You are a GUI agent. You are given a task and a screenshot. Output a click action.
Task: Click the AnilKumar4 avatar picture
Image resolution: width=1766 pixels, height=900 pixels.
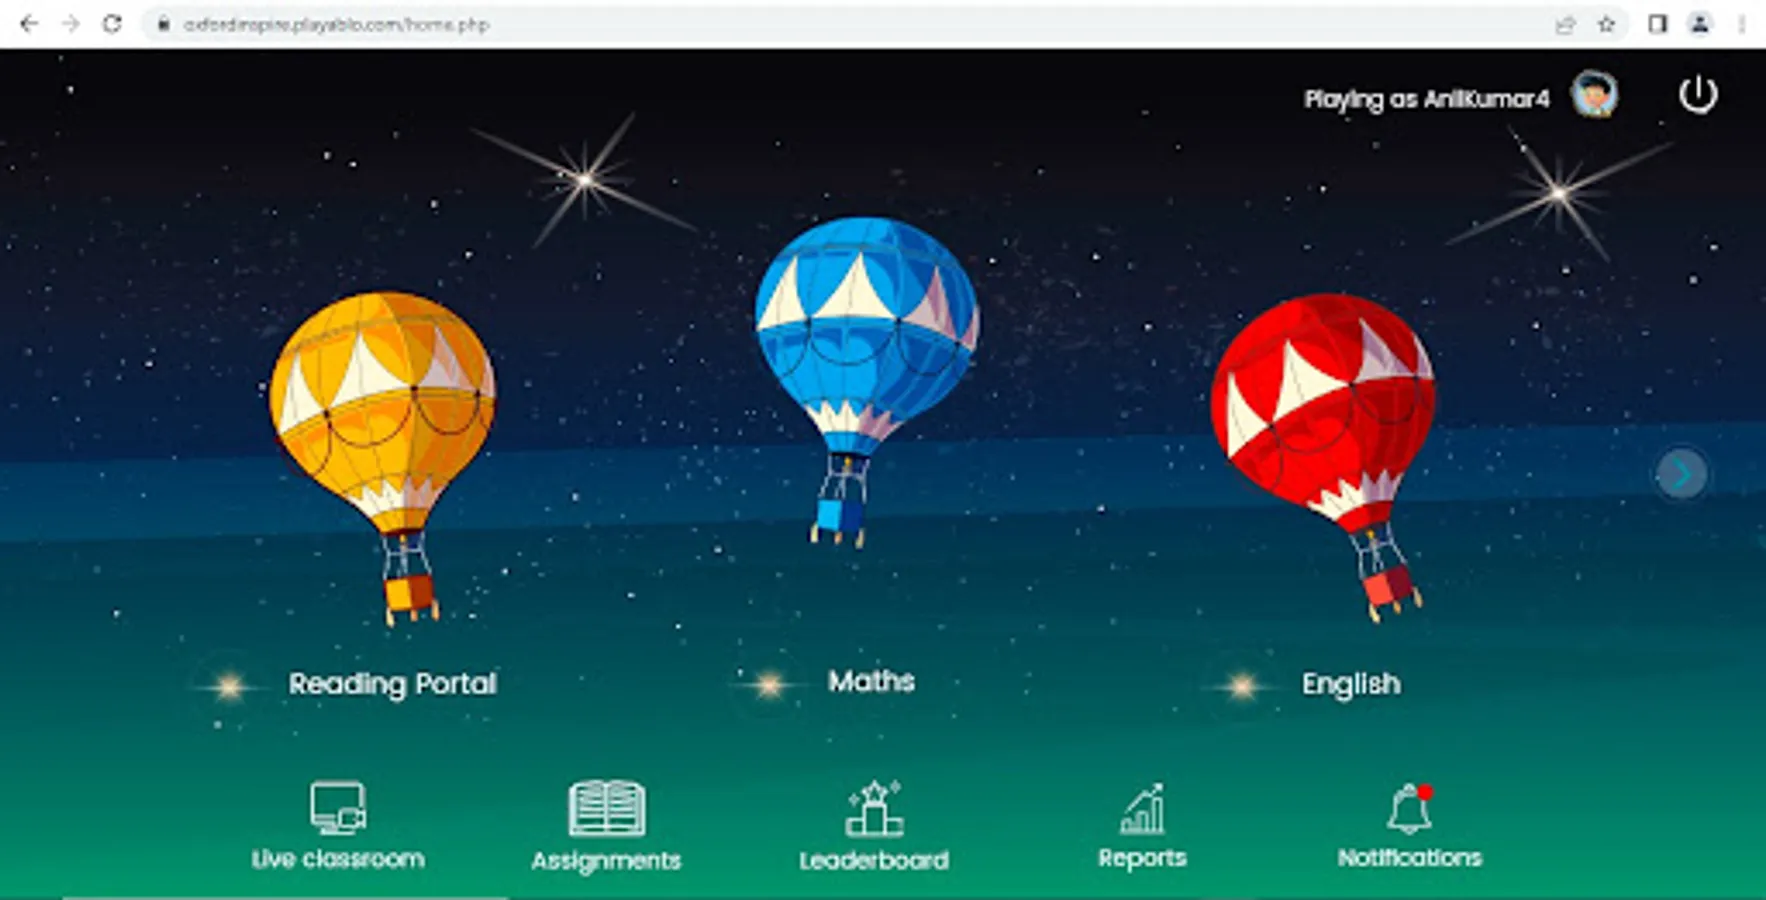click(x=1594, y=96)
